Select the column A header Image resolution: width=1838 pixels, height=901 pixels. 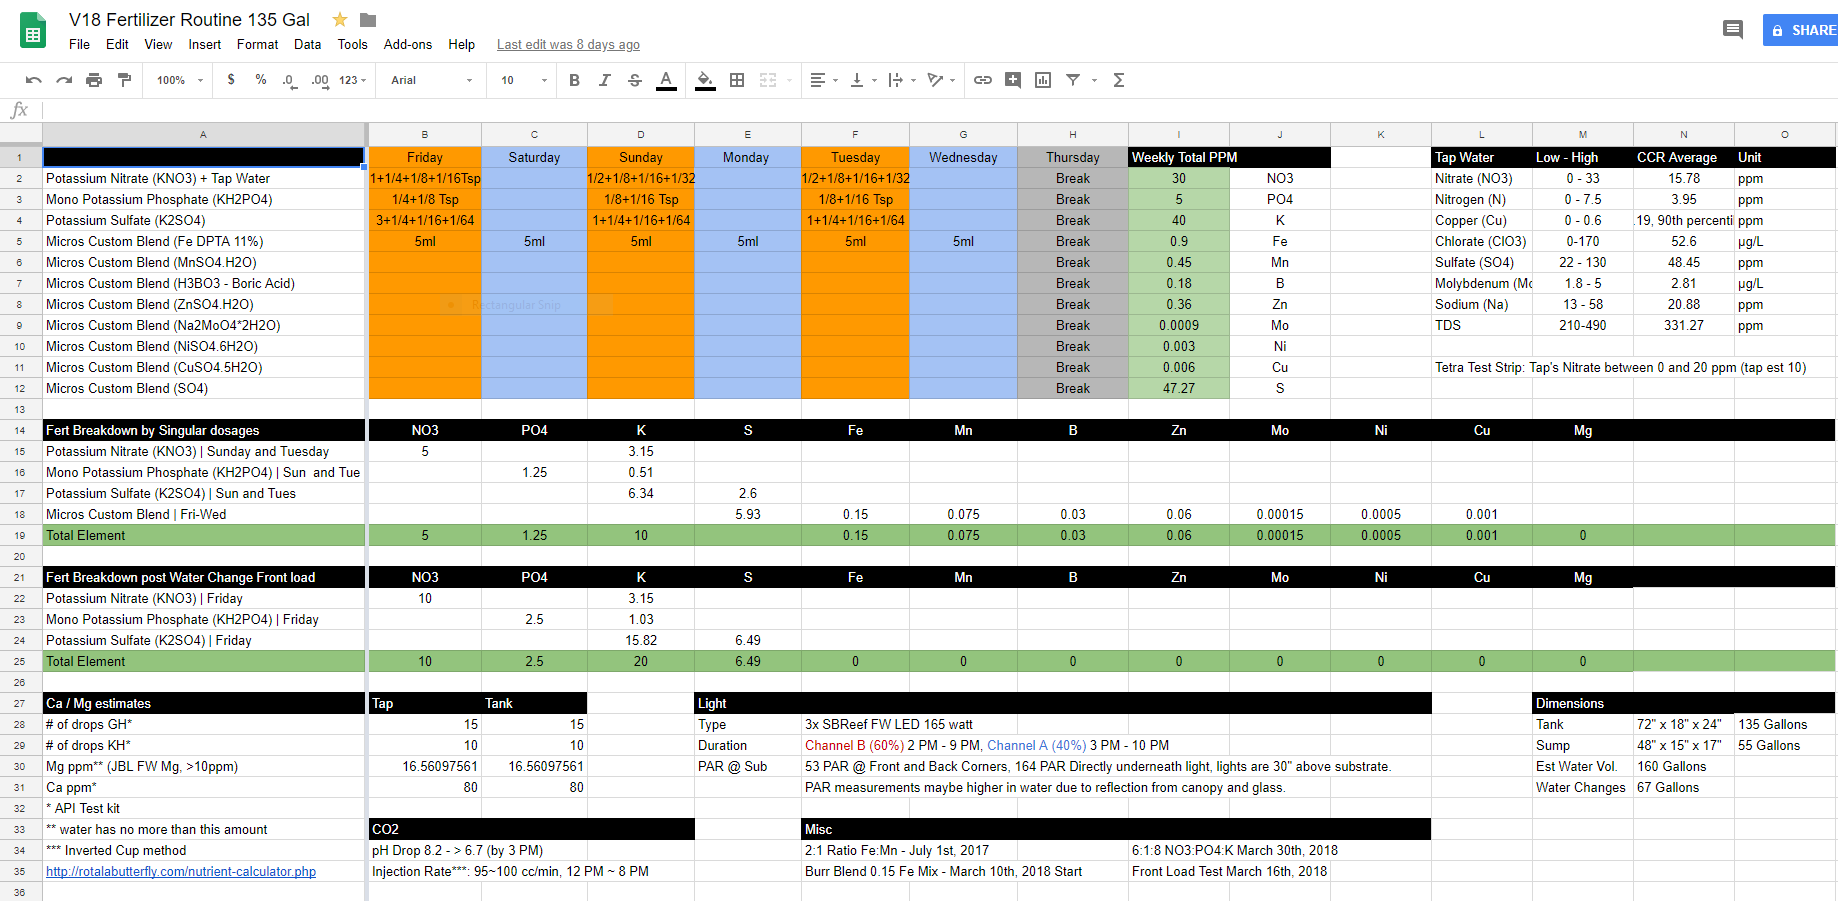coord(203,134)
